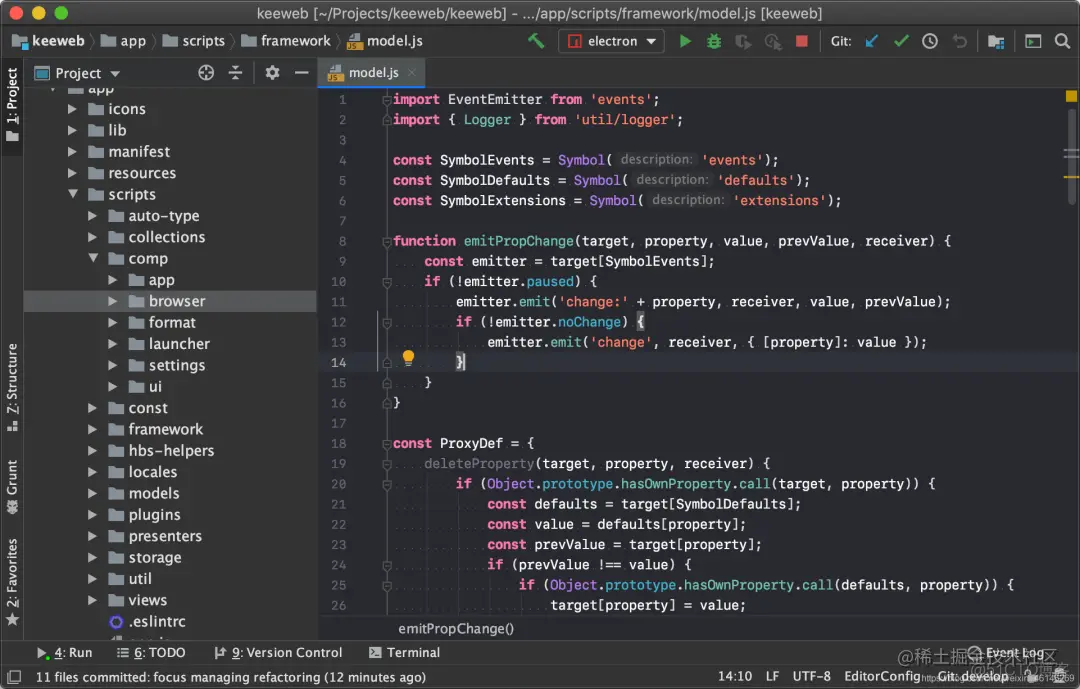Commit changes with the green checkmark
Image resolution: width=1080 pixels, height=689 pixels.
901,41
